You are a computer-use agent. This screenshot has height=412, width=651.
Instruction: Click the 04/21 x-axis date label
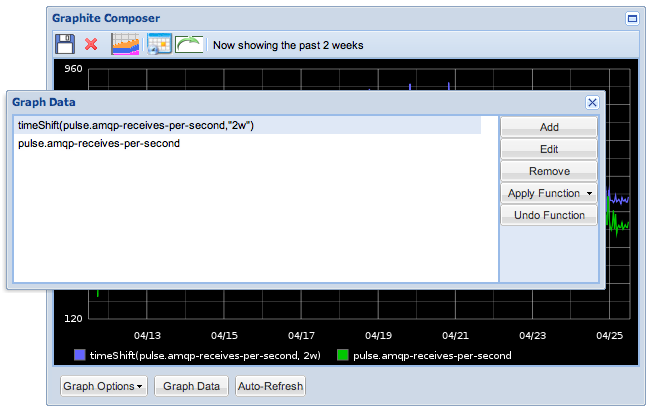point(455,336)
